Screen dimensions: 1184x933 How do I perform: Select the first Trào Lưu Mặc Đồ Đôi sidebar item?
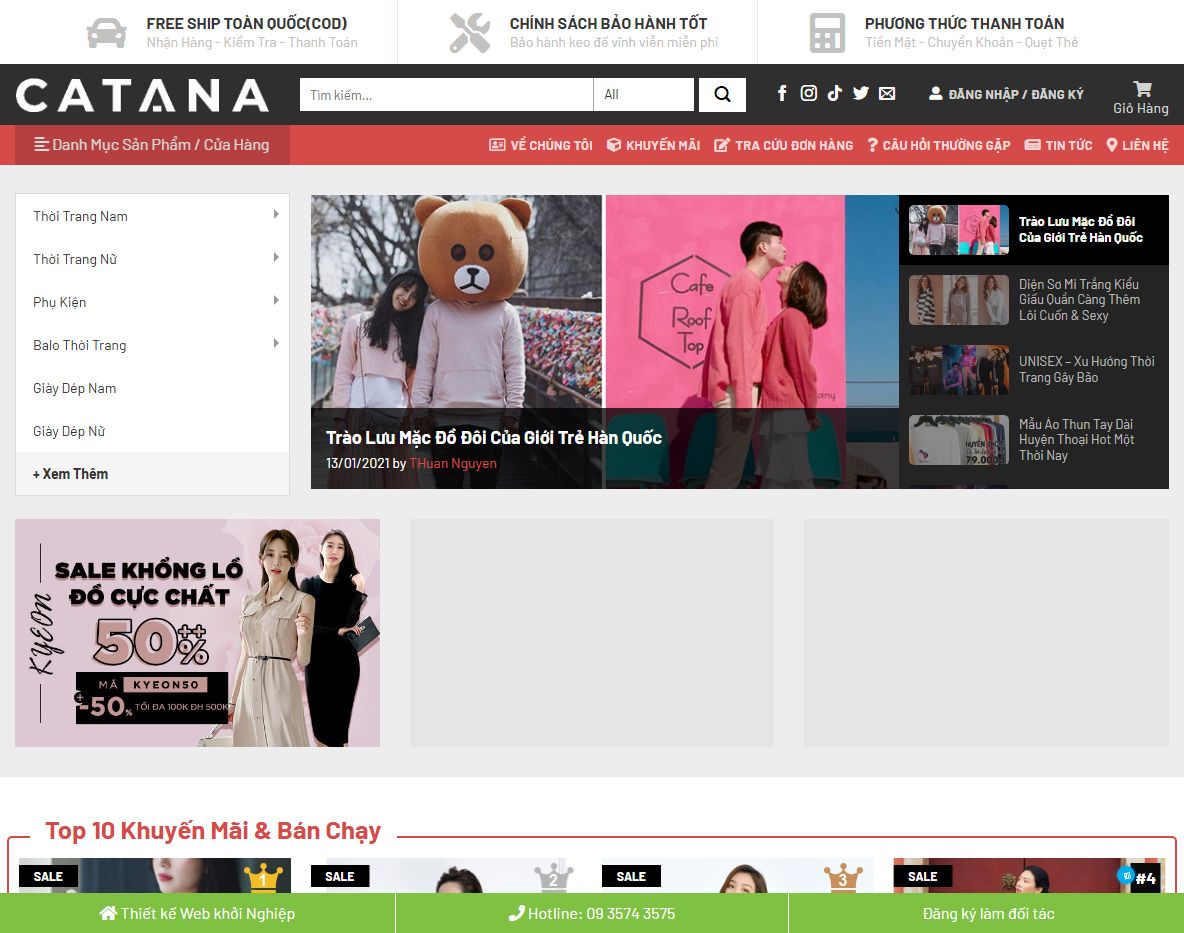click(1034, 229)
